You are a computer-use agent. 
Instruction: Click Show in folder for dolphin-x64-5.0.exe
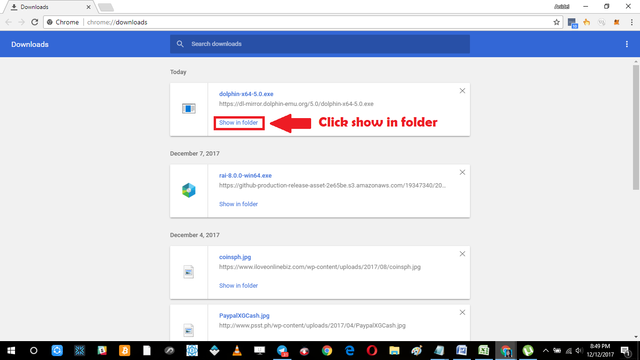pos(238,122)
